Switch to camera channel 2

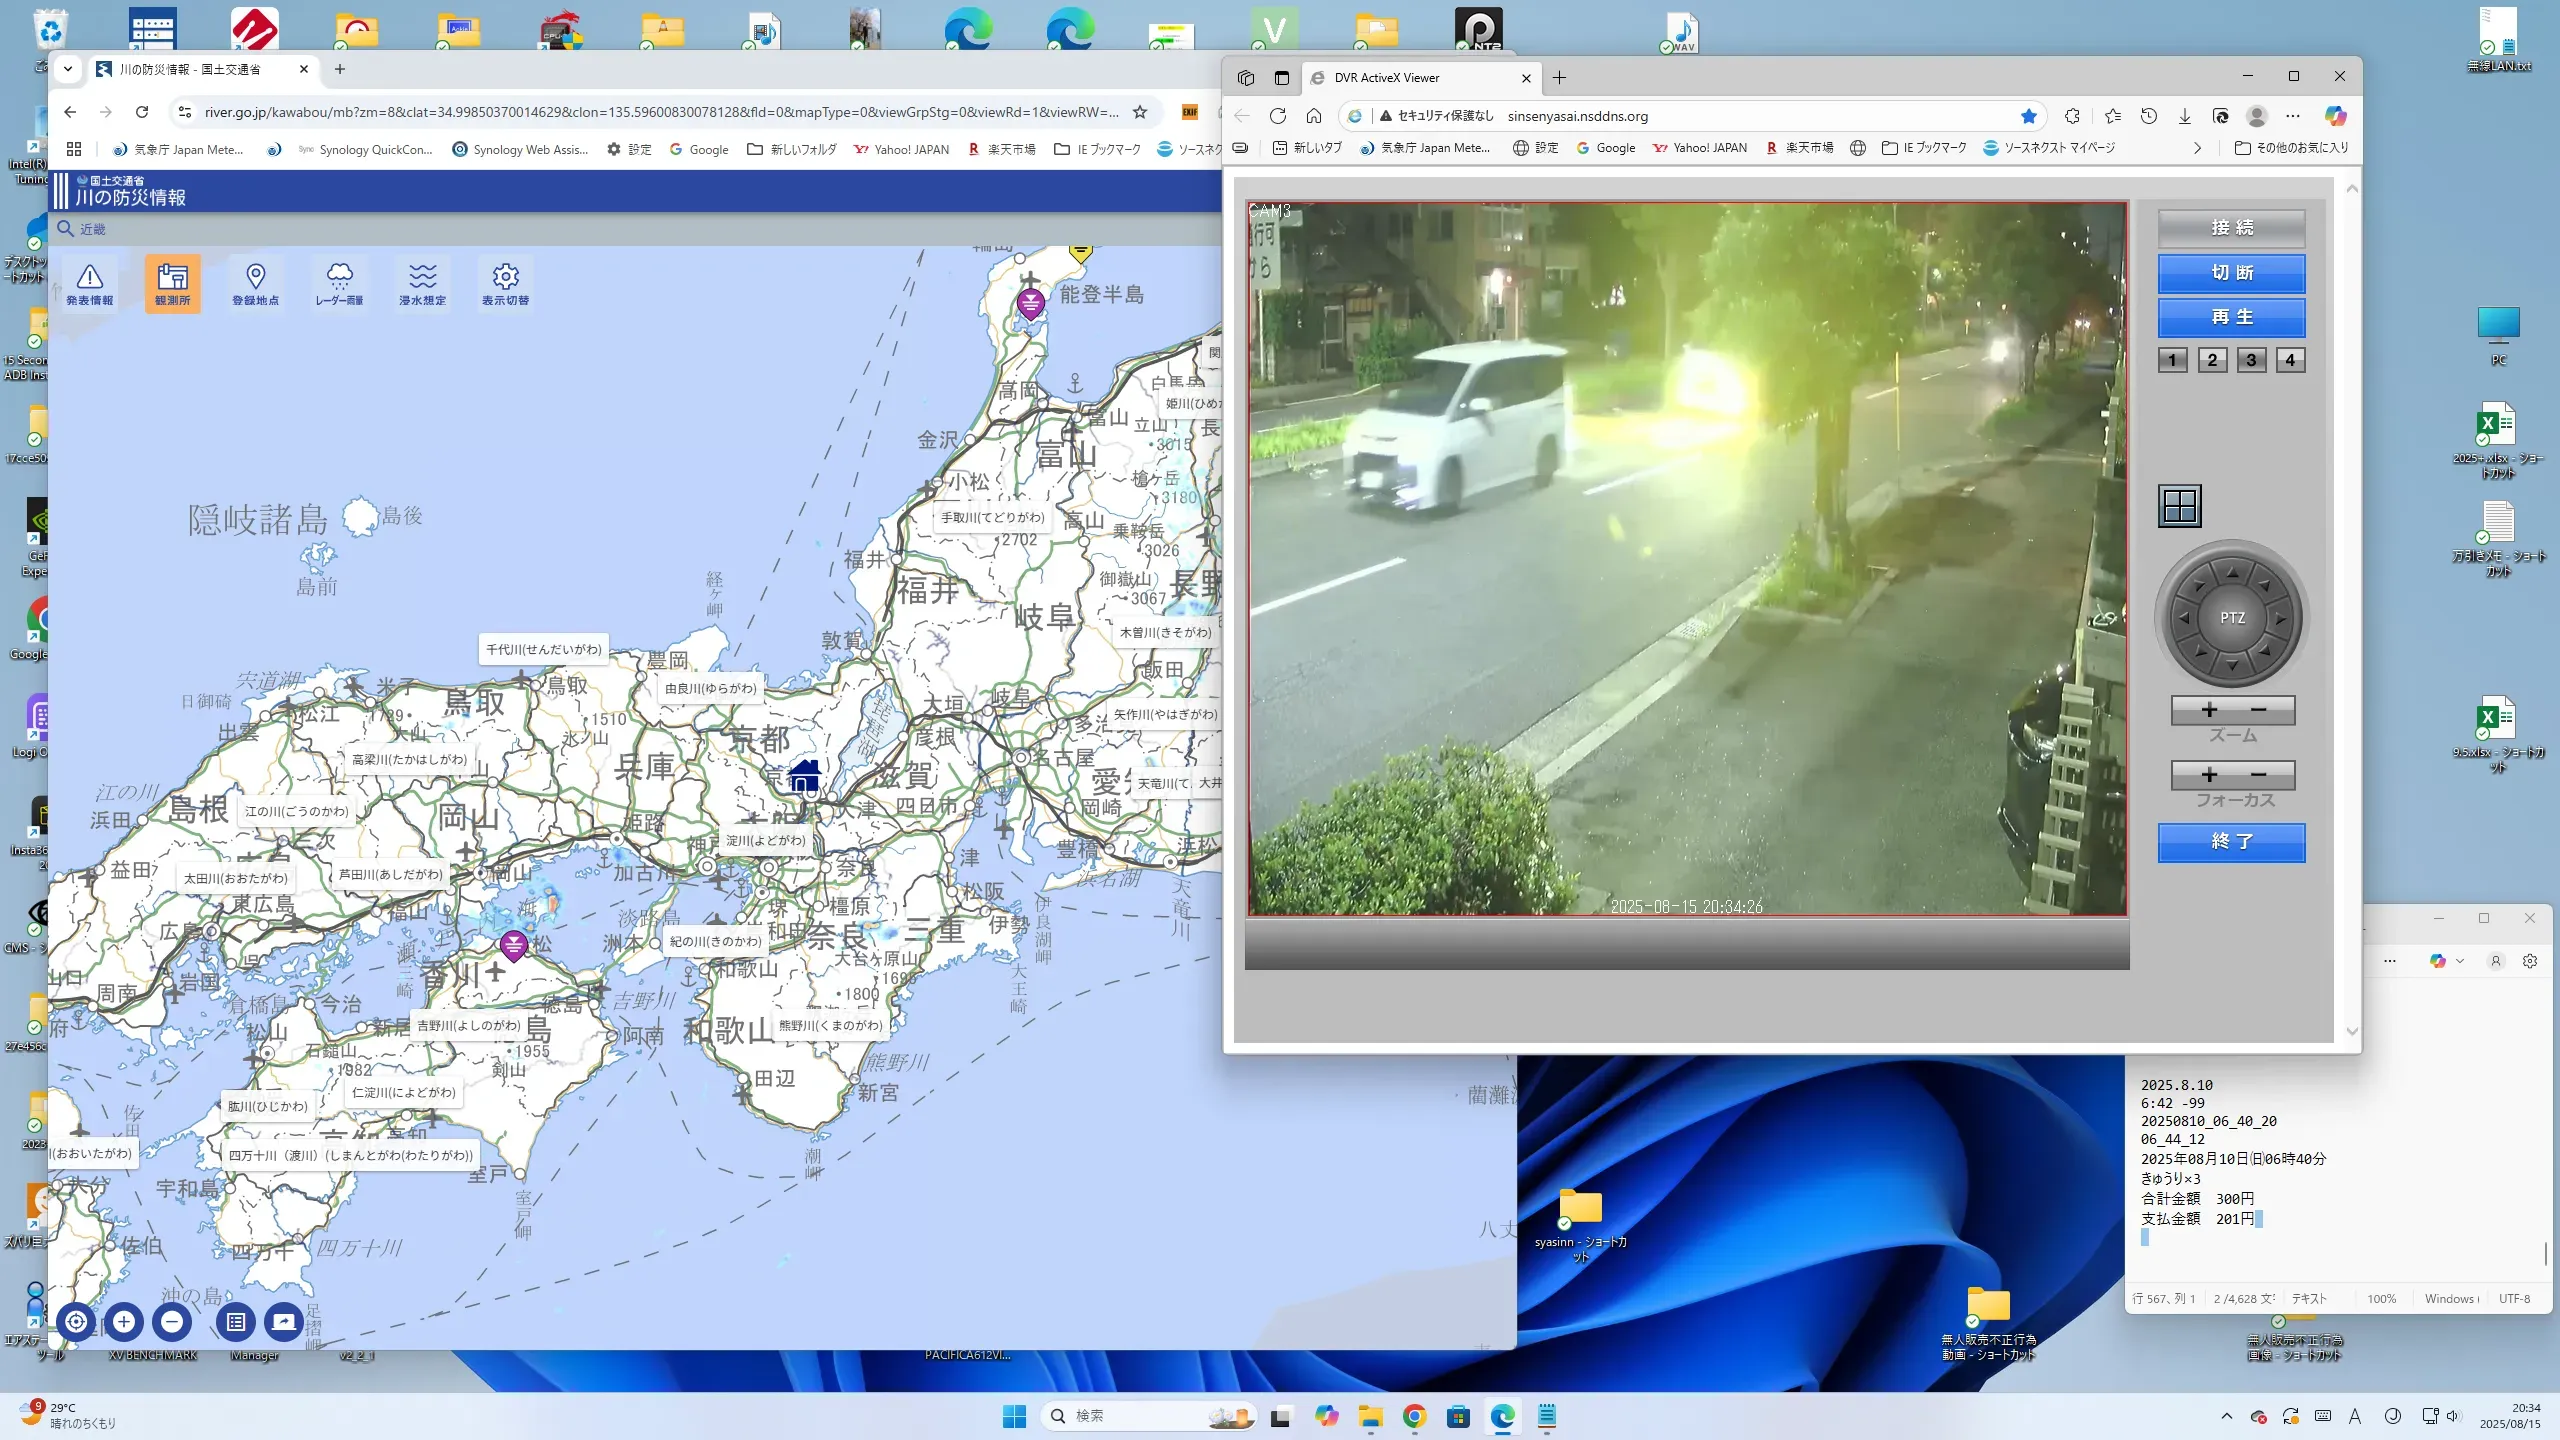[x=2211, y=360]
